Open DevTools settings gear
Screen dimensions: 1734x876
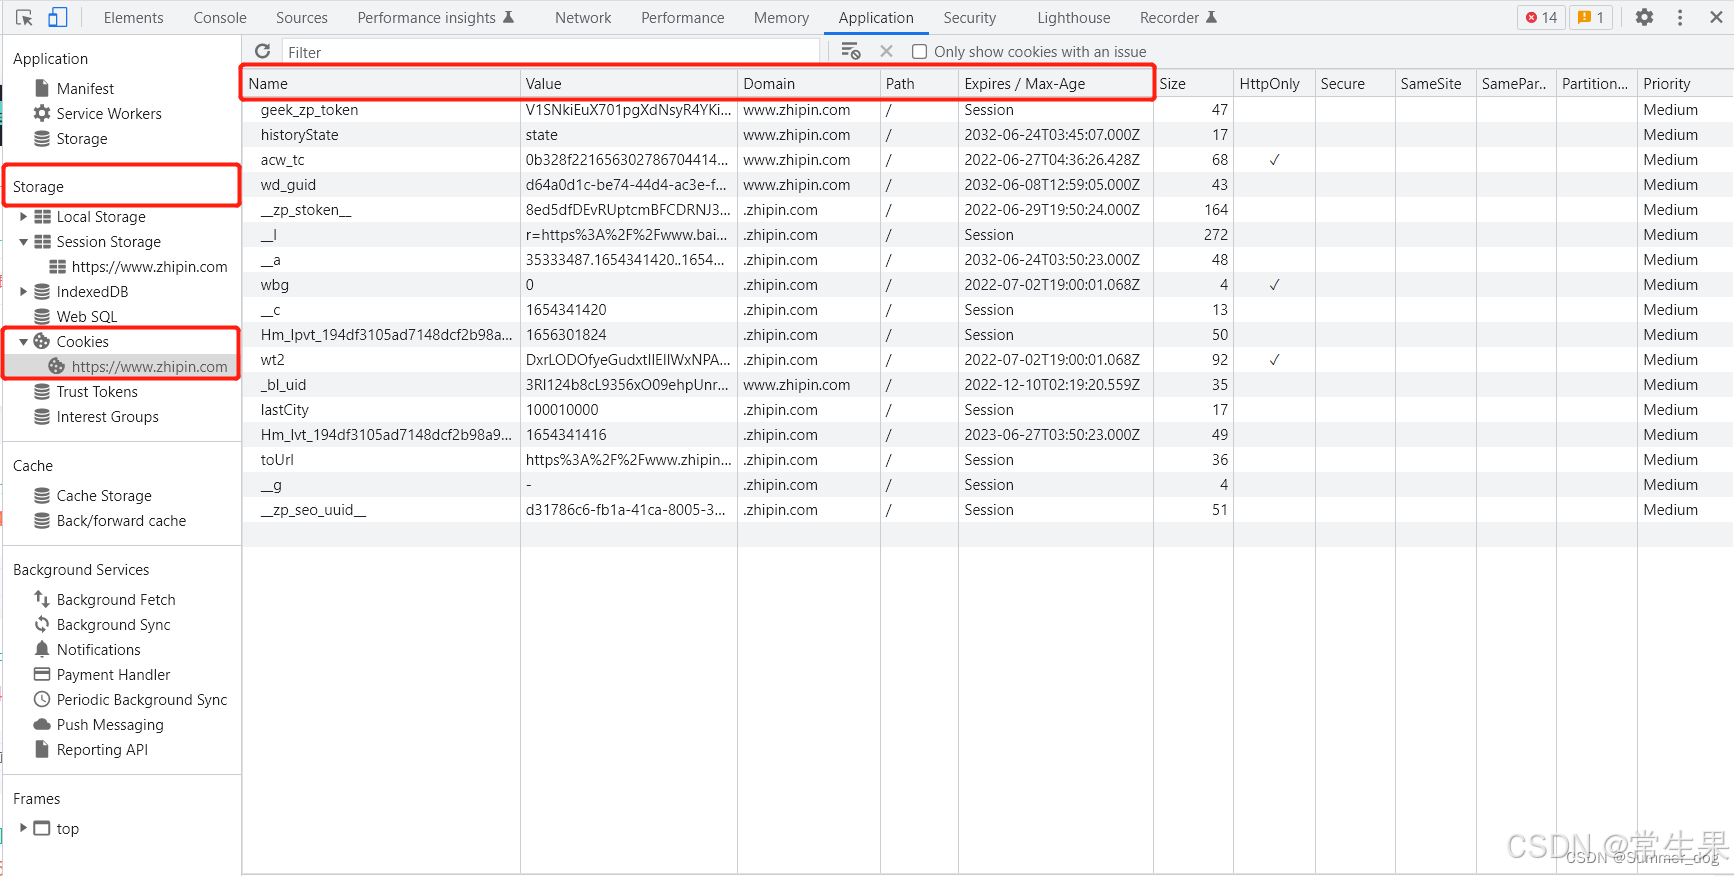[x=1644, y=17]
